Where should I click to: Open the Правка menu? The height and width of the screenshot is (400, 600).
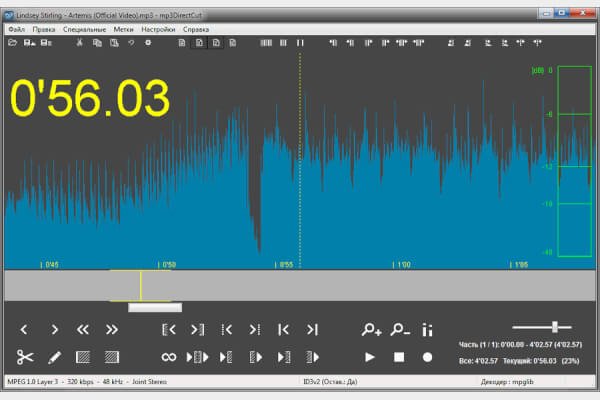click(44, 29)
